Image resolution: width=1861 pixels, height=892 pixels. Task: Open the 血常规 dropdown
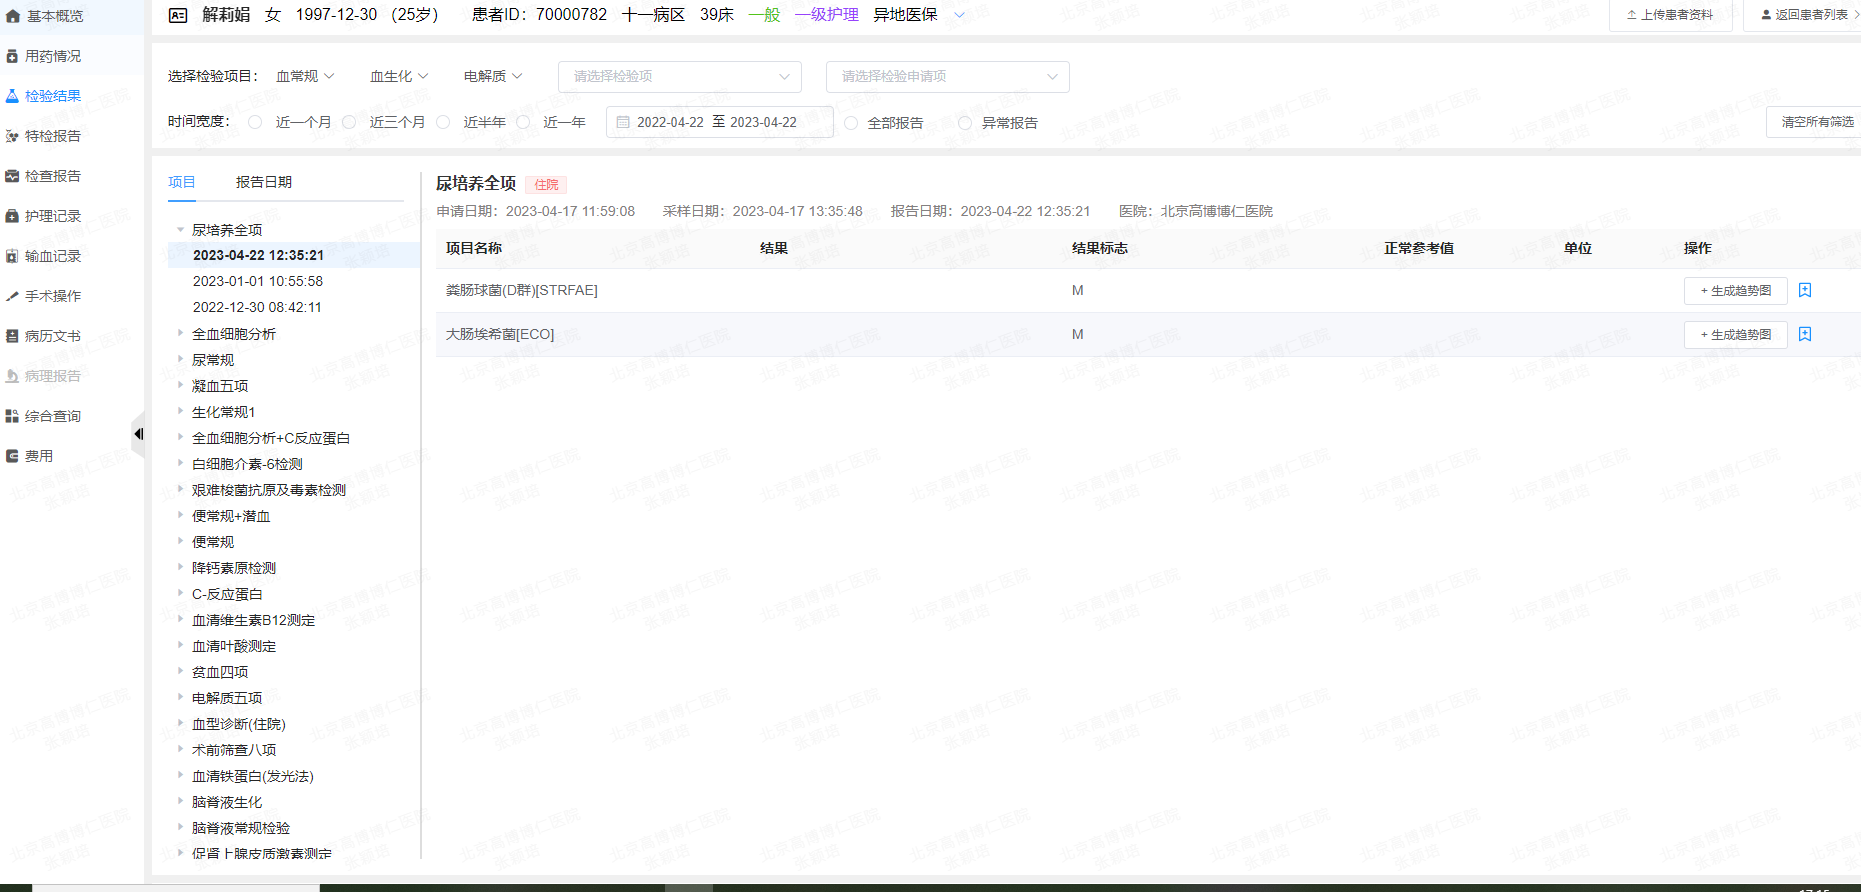coord(305,76)
